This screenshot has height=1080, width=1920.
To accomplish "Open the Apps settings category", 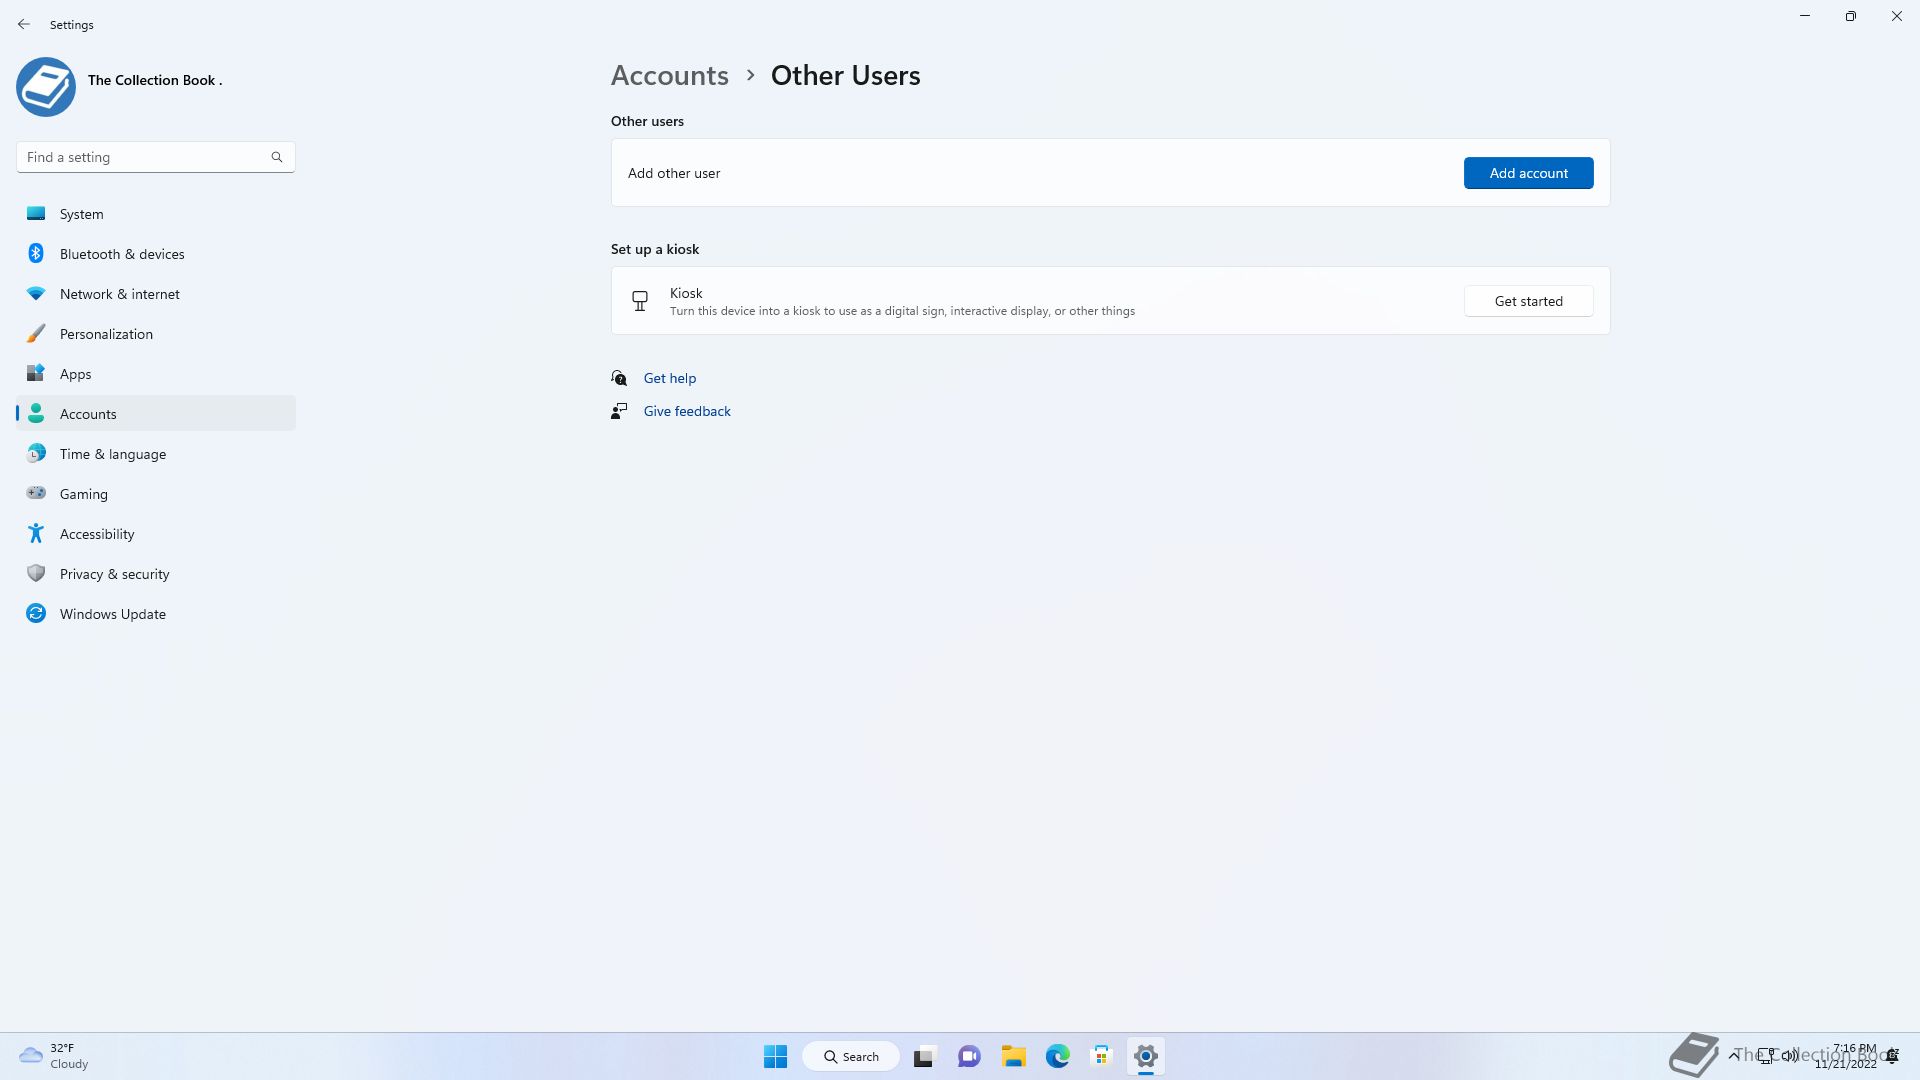I will (156, 374).
